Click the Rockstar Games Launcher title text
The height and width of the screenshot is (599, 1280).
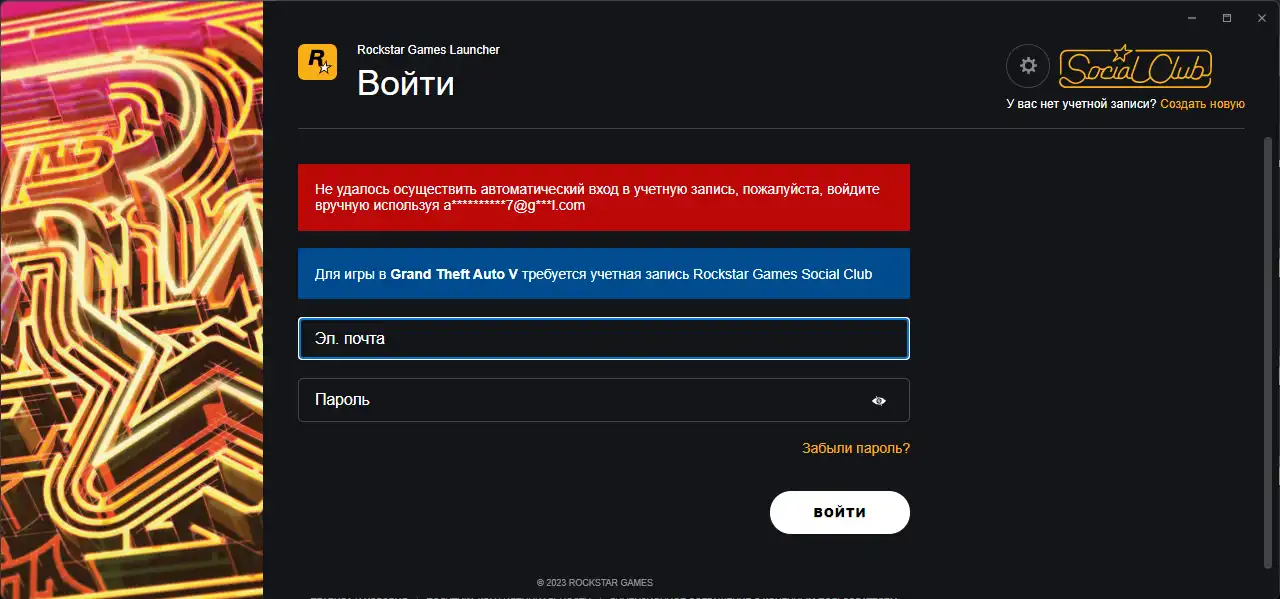click(x=428, y=50)
